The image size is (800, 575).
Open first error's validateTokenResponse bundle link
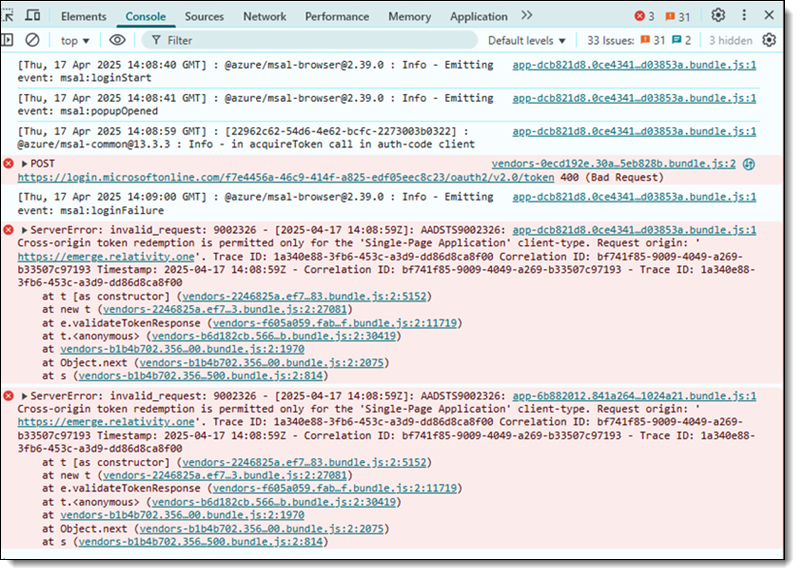pyautogui.click(x=335, y=323)
